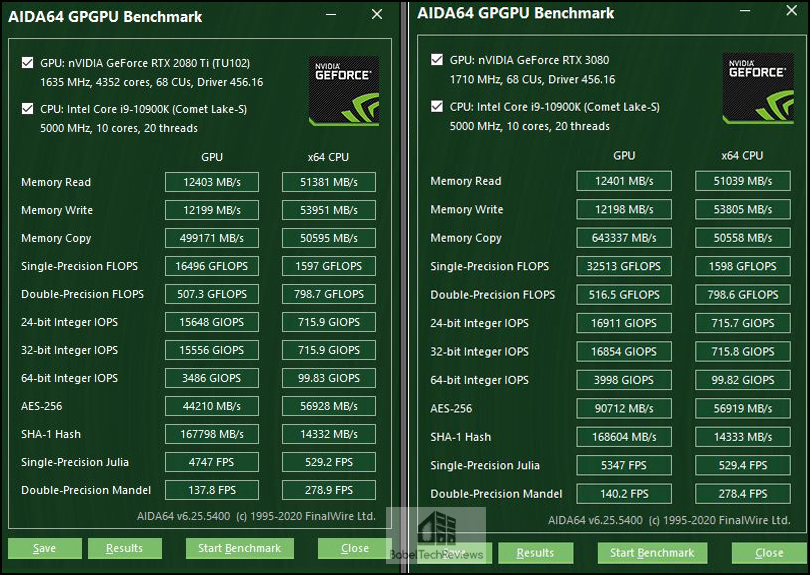Start Benchmark in the 2080 Ti window
Viewport: 810px width, 575px height.
(240, 548)
